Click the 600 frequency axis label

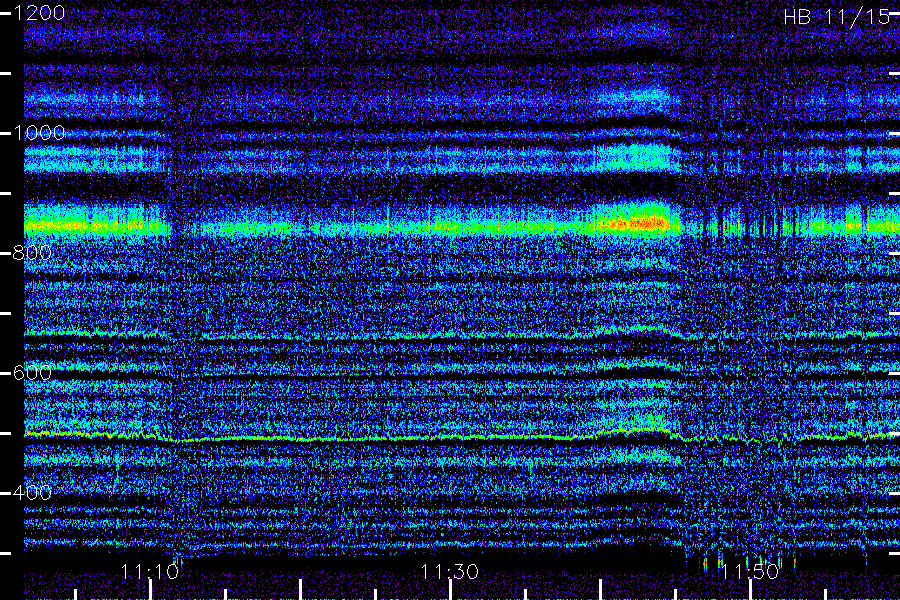[32, 373]
